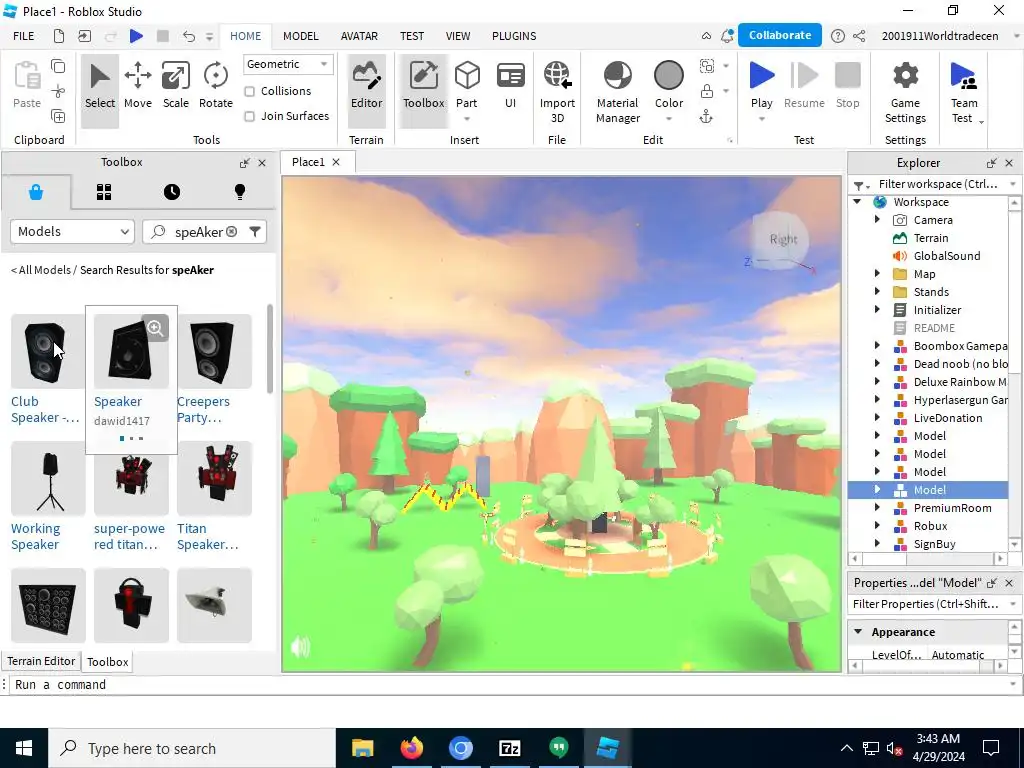
Task: Start a Team Test
Action: pyautogui.click(x=963, y=92)
